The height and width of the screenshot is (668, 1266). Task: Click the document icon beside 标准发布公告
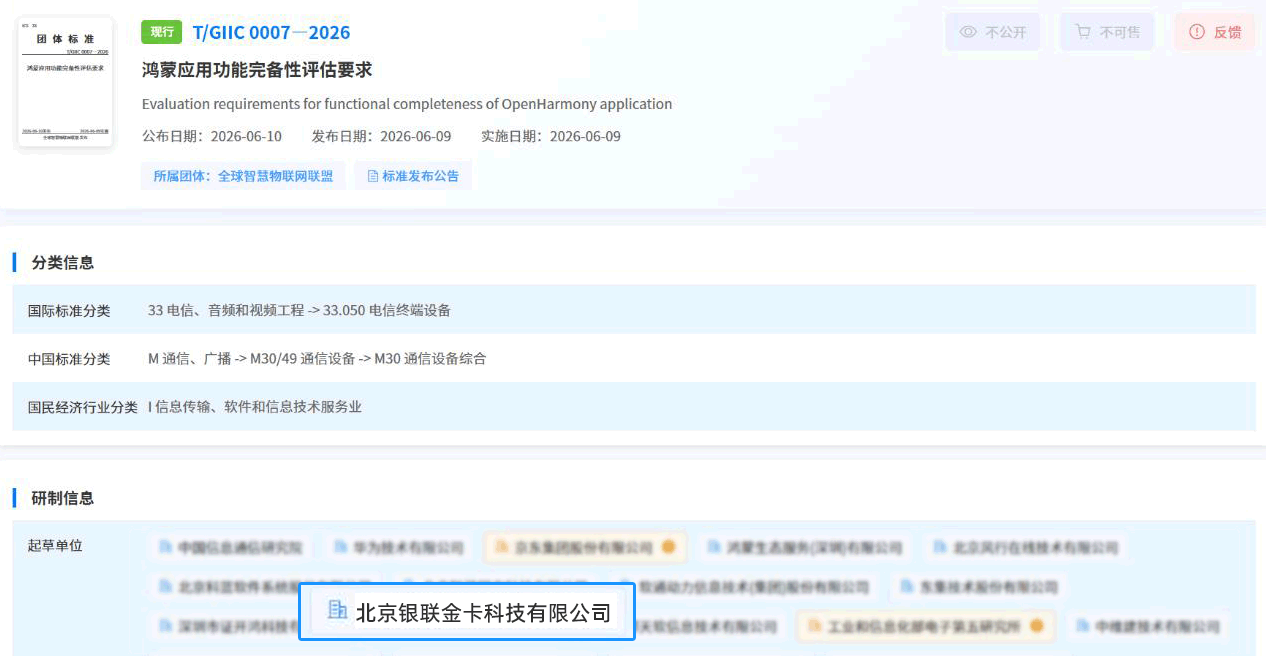[373, 176]
